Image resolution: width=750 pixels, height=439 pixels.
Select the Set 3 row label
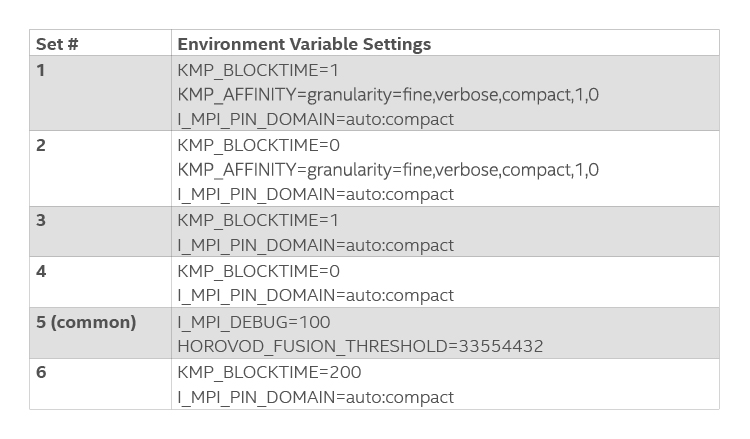[x=41, y=220]
